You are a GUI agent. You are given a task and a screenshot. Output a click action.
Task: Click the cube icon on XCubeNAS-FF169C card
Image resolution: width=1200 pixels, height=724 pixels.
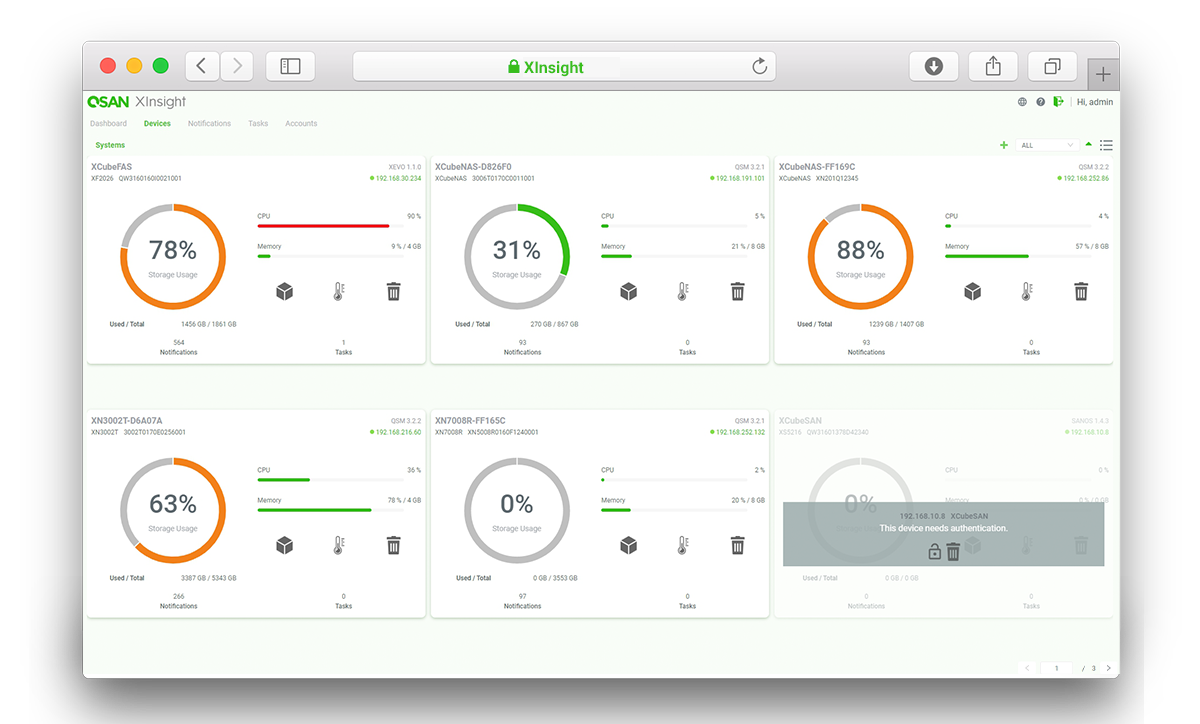[973, 291]
